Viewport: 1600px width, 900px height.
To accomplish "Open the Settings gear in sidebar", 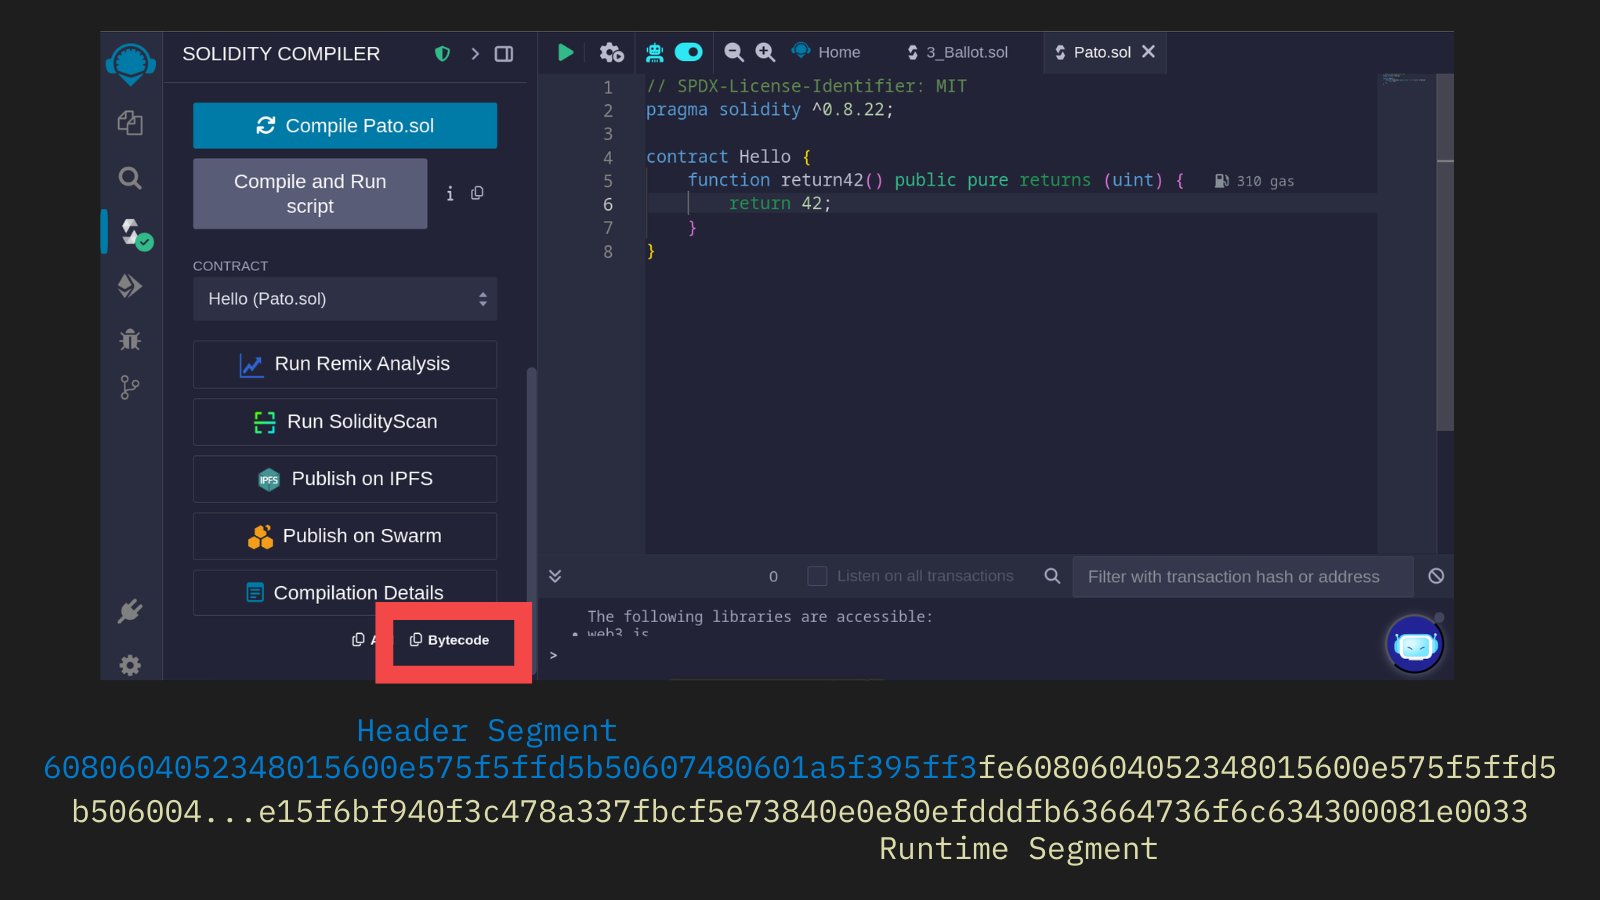I will point(130,665).
